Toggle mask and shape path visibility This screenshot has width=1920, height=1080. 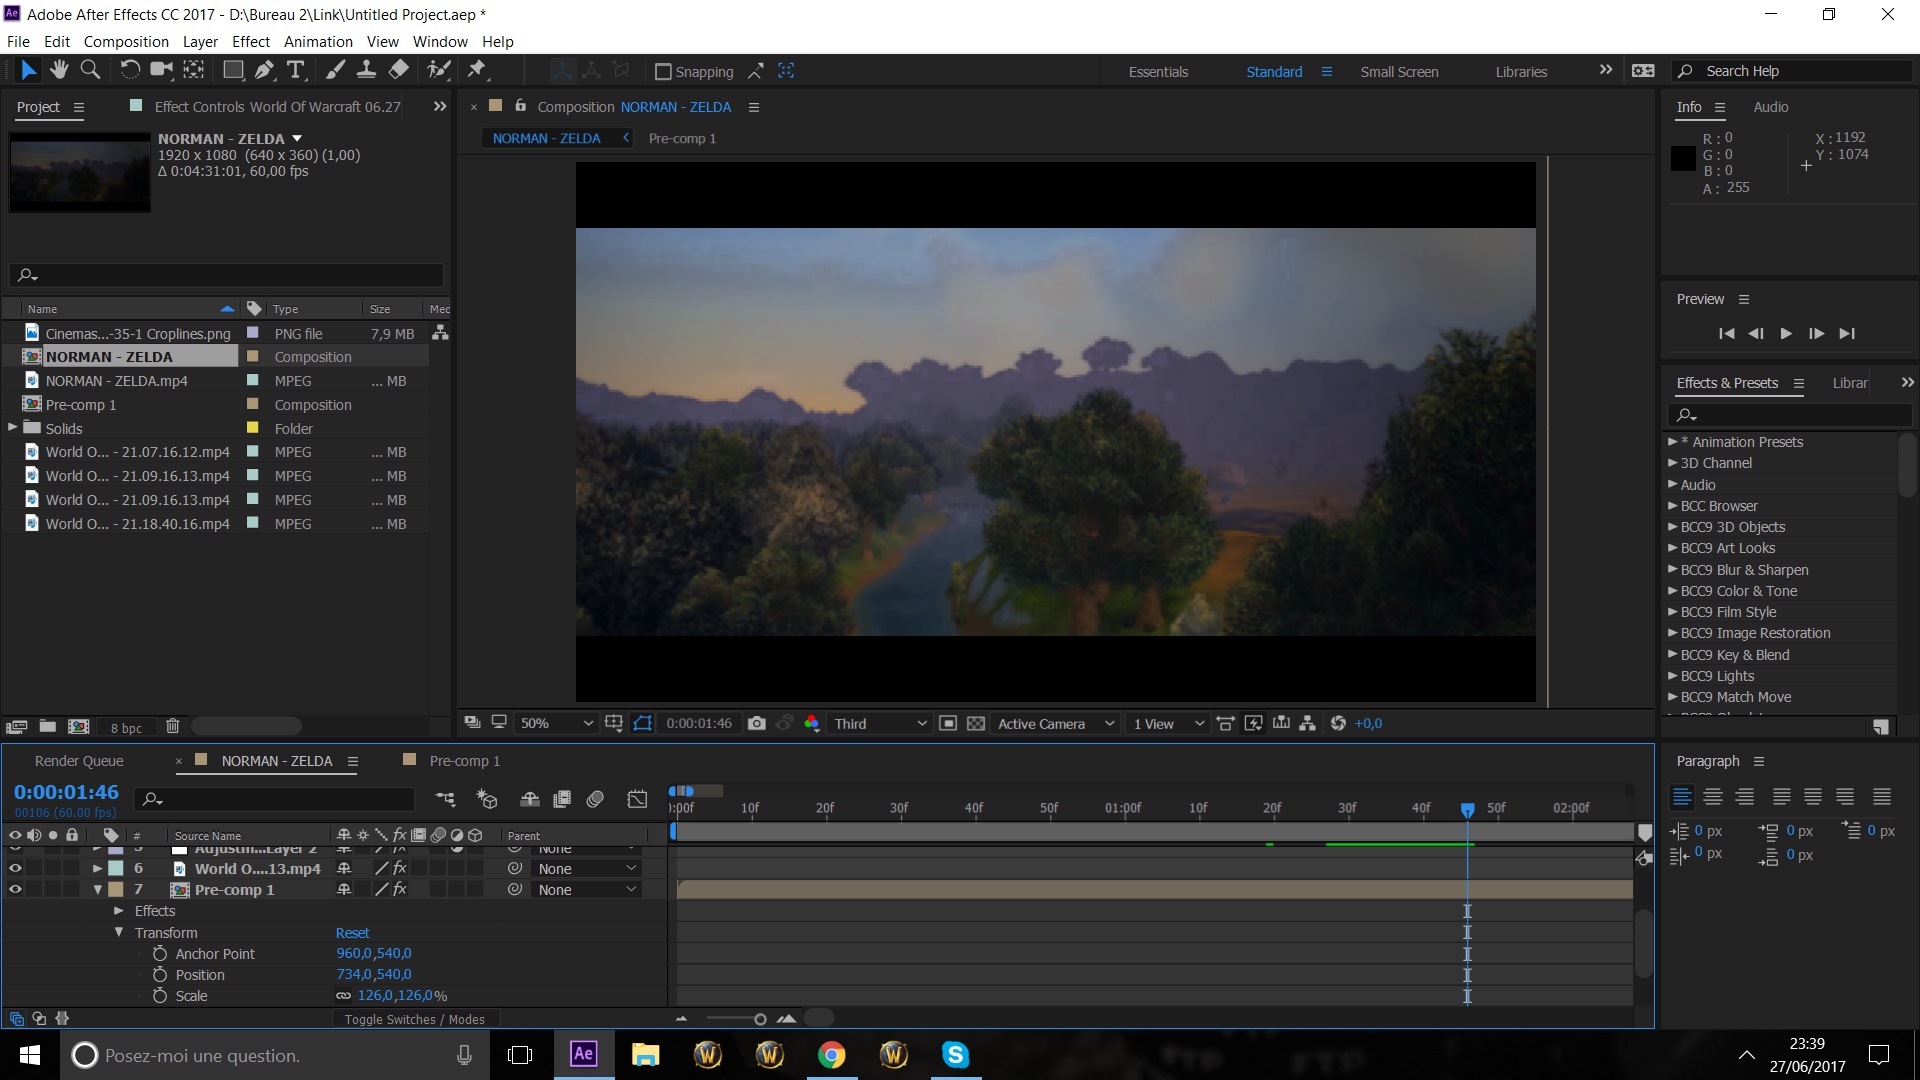point(643,723)
